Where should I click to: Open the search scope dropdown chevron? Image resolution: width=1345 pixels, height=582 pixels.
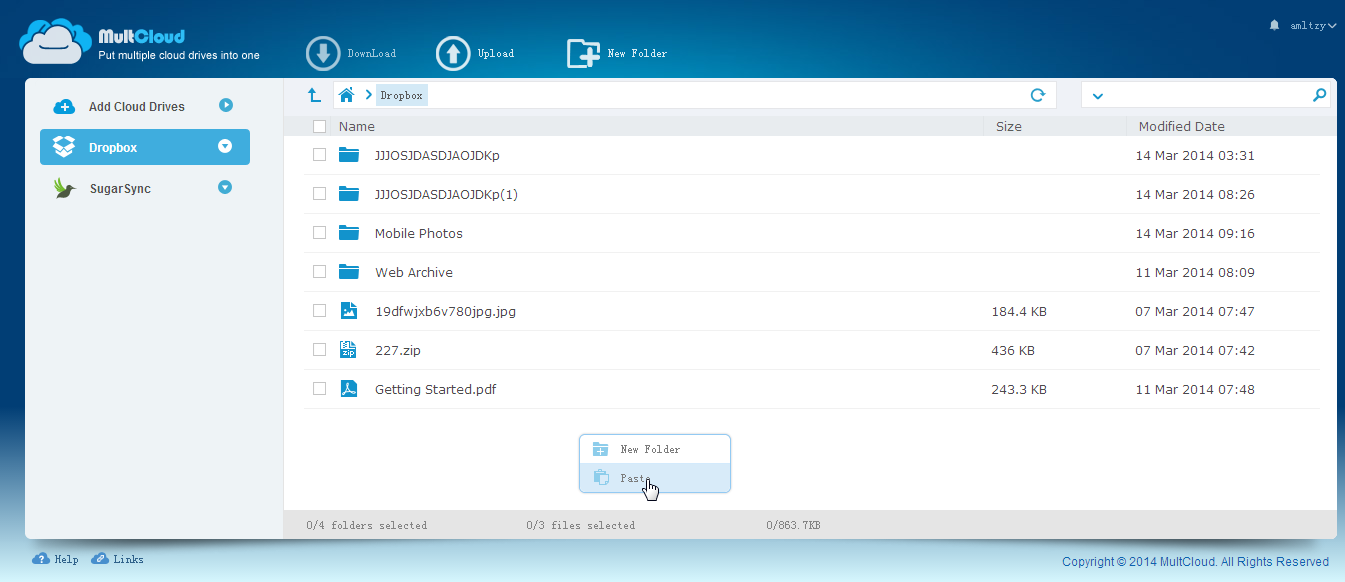click(1097, 96)
